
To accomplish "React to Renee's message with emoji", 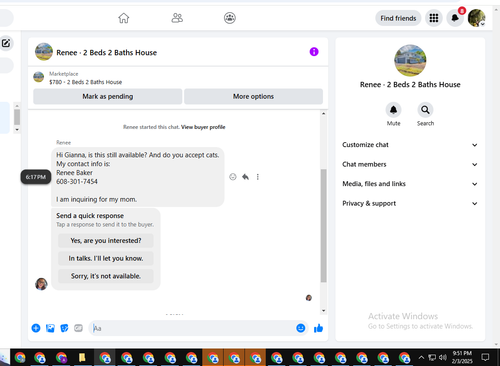I will pos(233,177).
